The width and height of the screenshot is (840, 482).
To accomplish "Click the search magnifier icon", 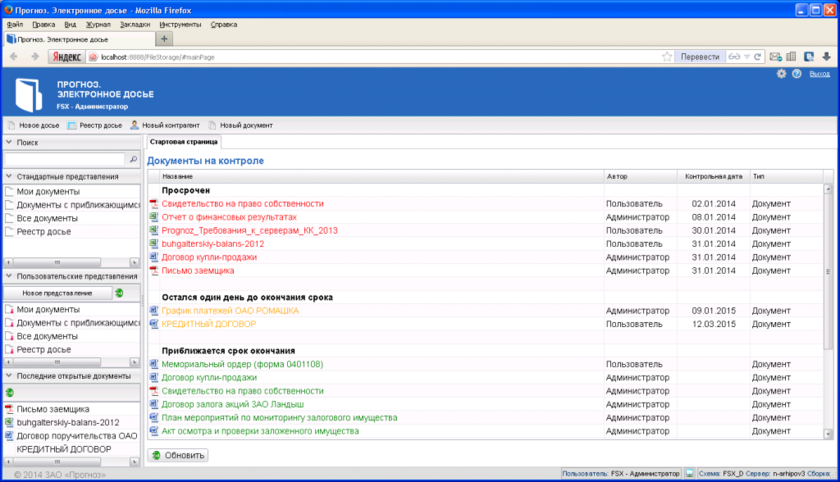I will 133,159.
